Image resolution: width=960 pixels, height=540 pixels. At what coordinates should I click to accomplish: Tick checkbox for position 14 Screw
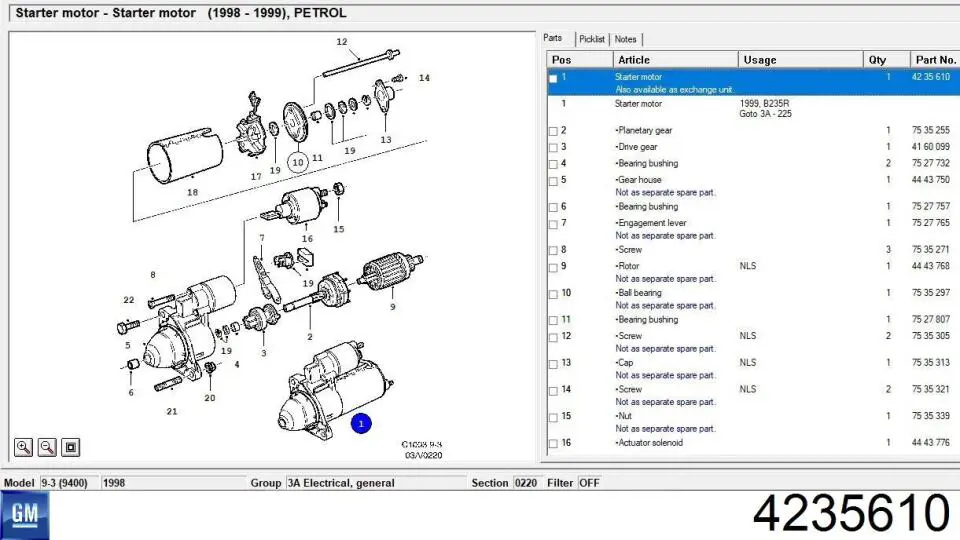click(x=553, y=391)
